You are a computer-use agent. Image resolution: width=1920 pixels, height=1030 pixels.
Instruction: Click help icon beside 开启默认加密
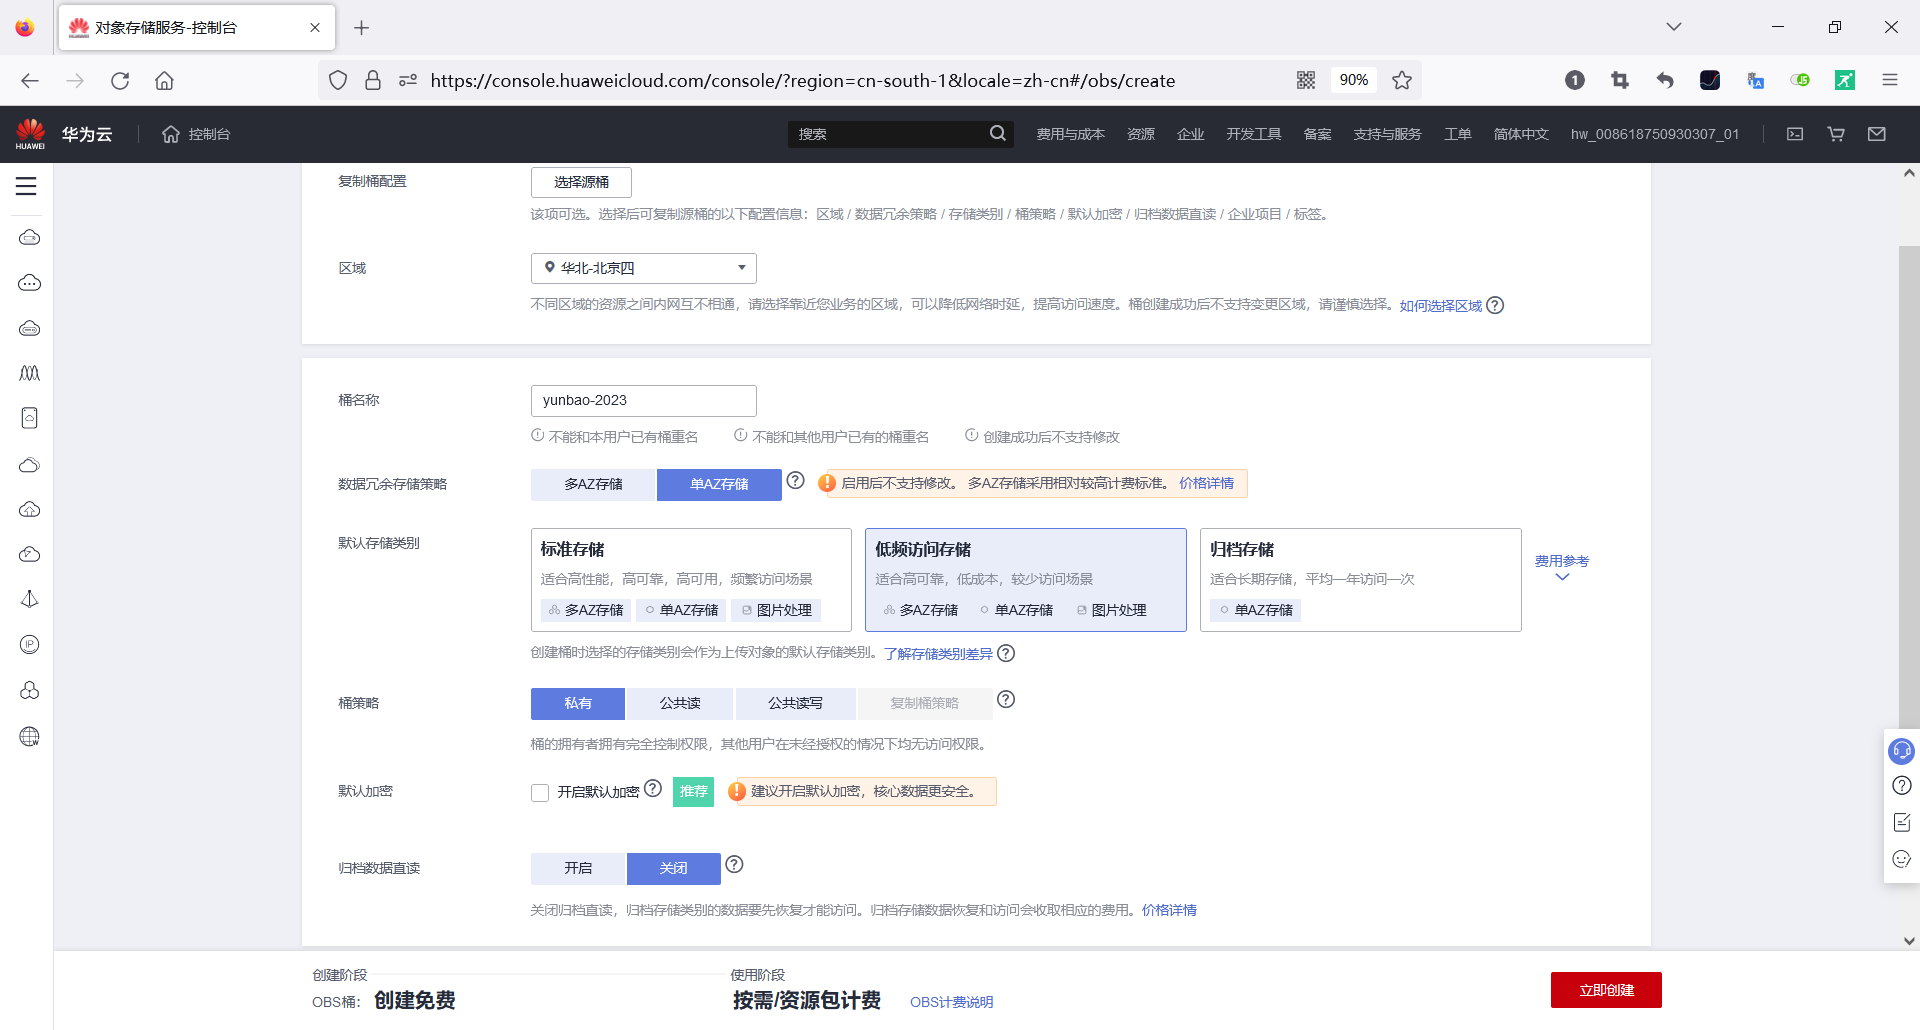pos(654,788)
